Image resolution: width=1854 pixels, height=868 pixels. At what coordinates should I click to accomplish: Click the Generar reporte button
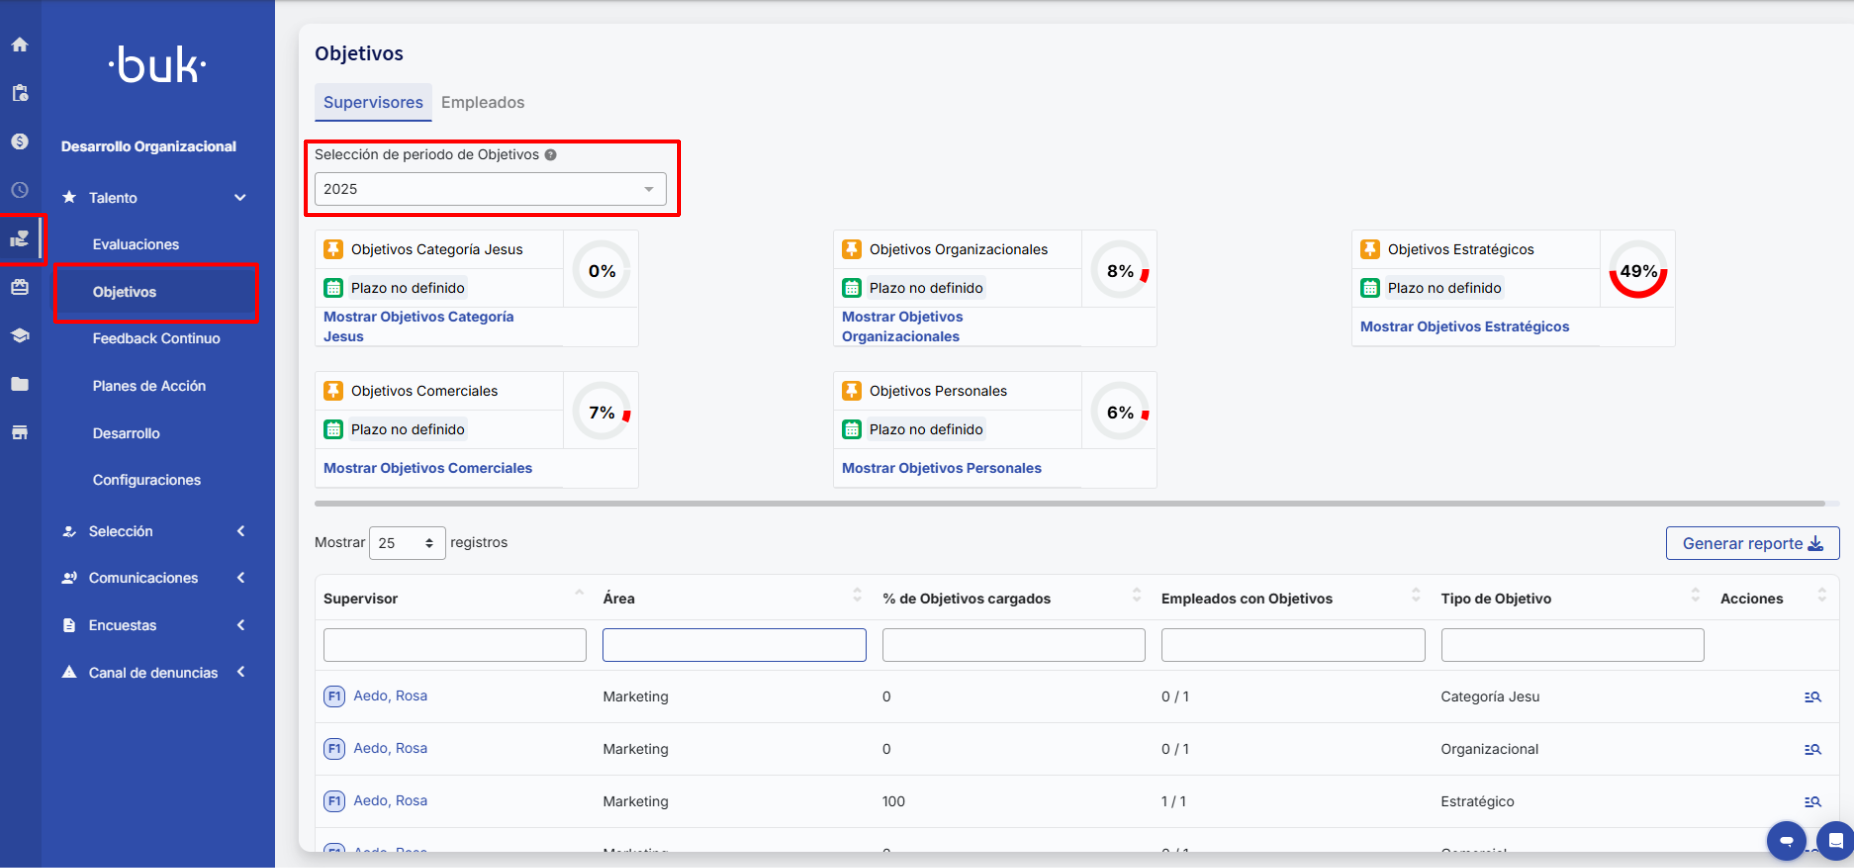1752,543
